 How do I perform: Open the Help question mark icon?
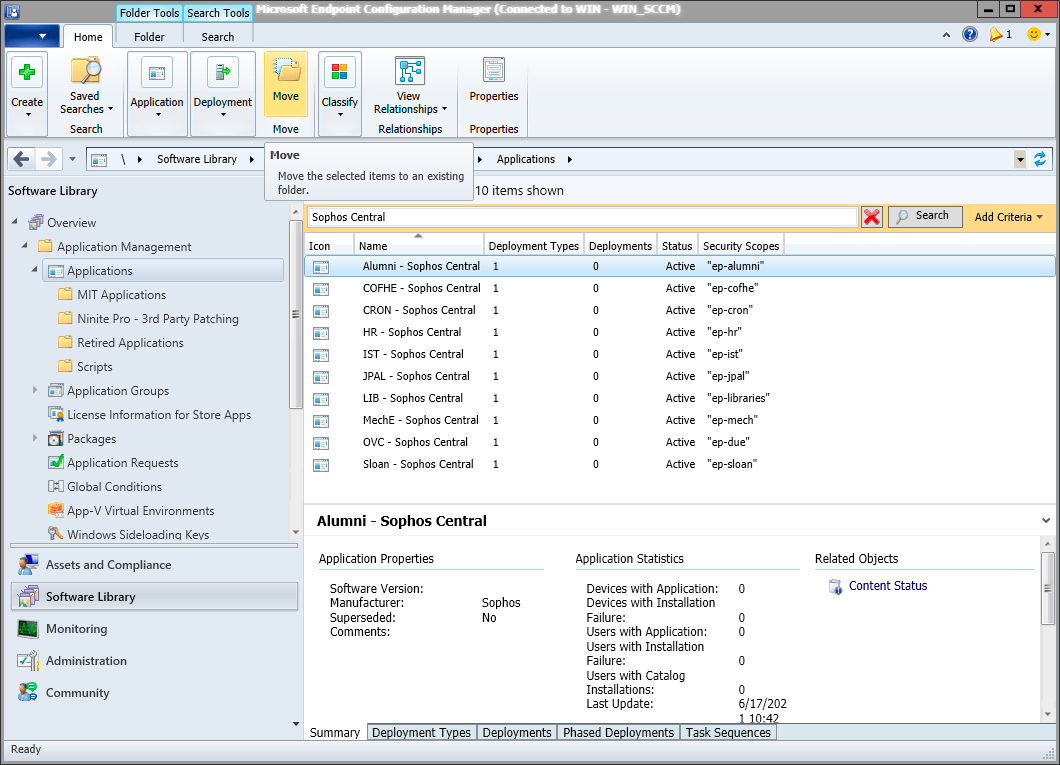(x=969, y=34)
